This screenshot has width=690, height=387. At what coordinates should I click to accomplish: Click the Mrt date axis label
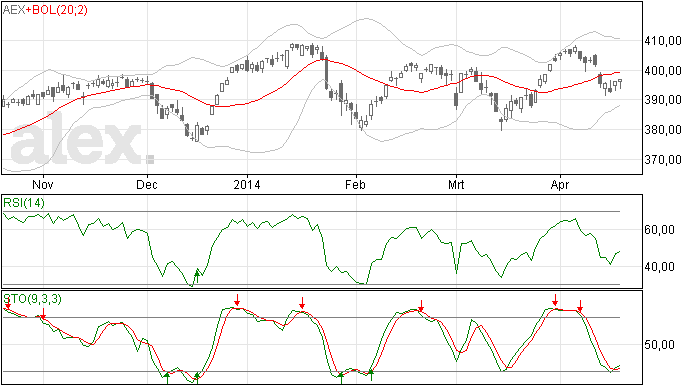click(x=456, y=184)
